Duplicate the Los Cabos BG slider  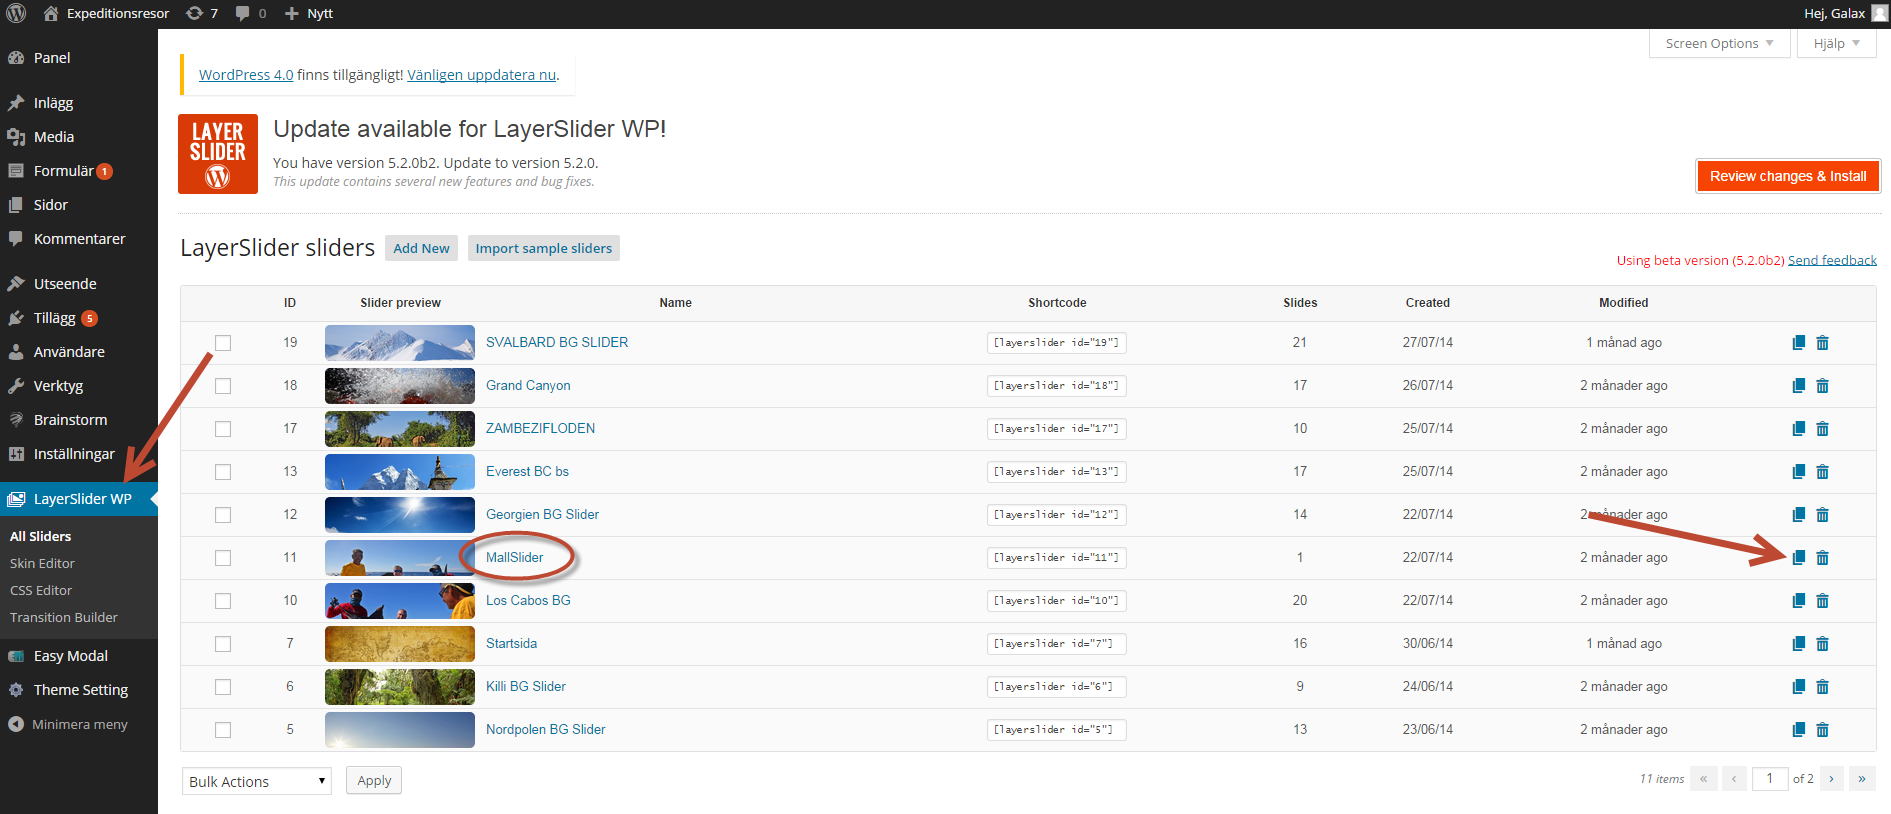(x=1798, y=601)
